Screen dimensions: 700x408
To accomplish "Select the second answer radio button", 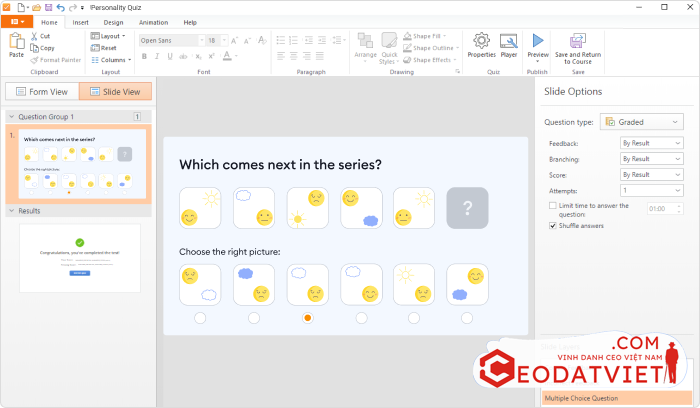I will tap(254, 318).
